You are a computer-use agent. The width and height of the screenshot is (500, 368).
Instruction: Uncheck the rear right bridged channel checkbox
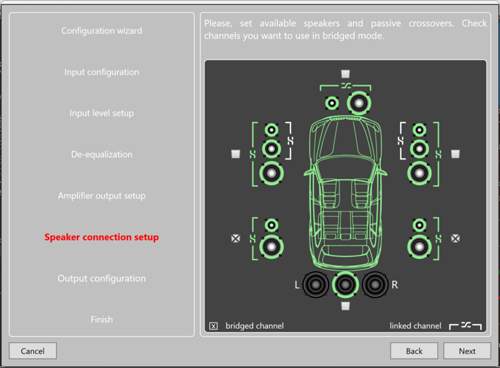[x=455, y=238]
